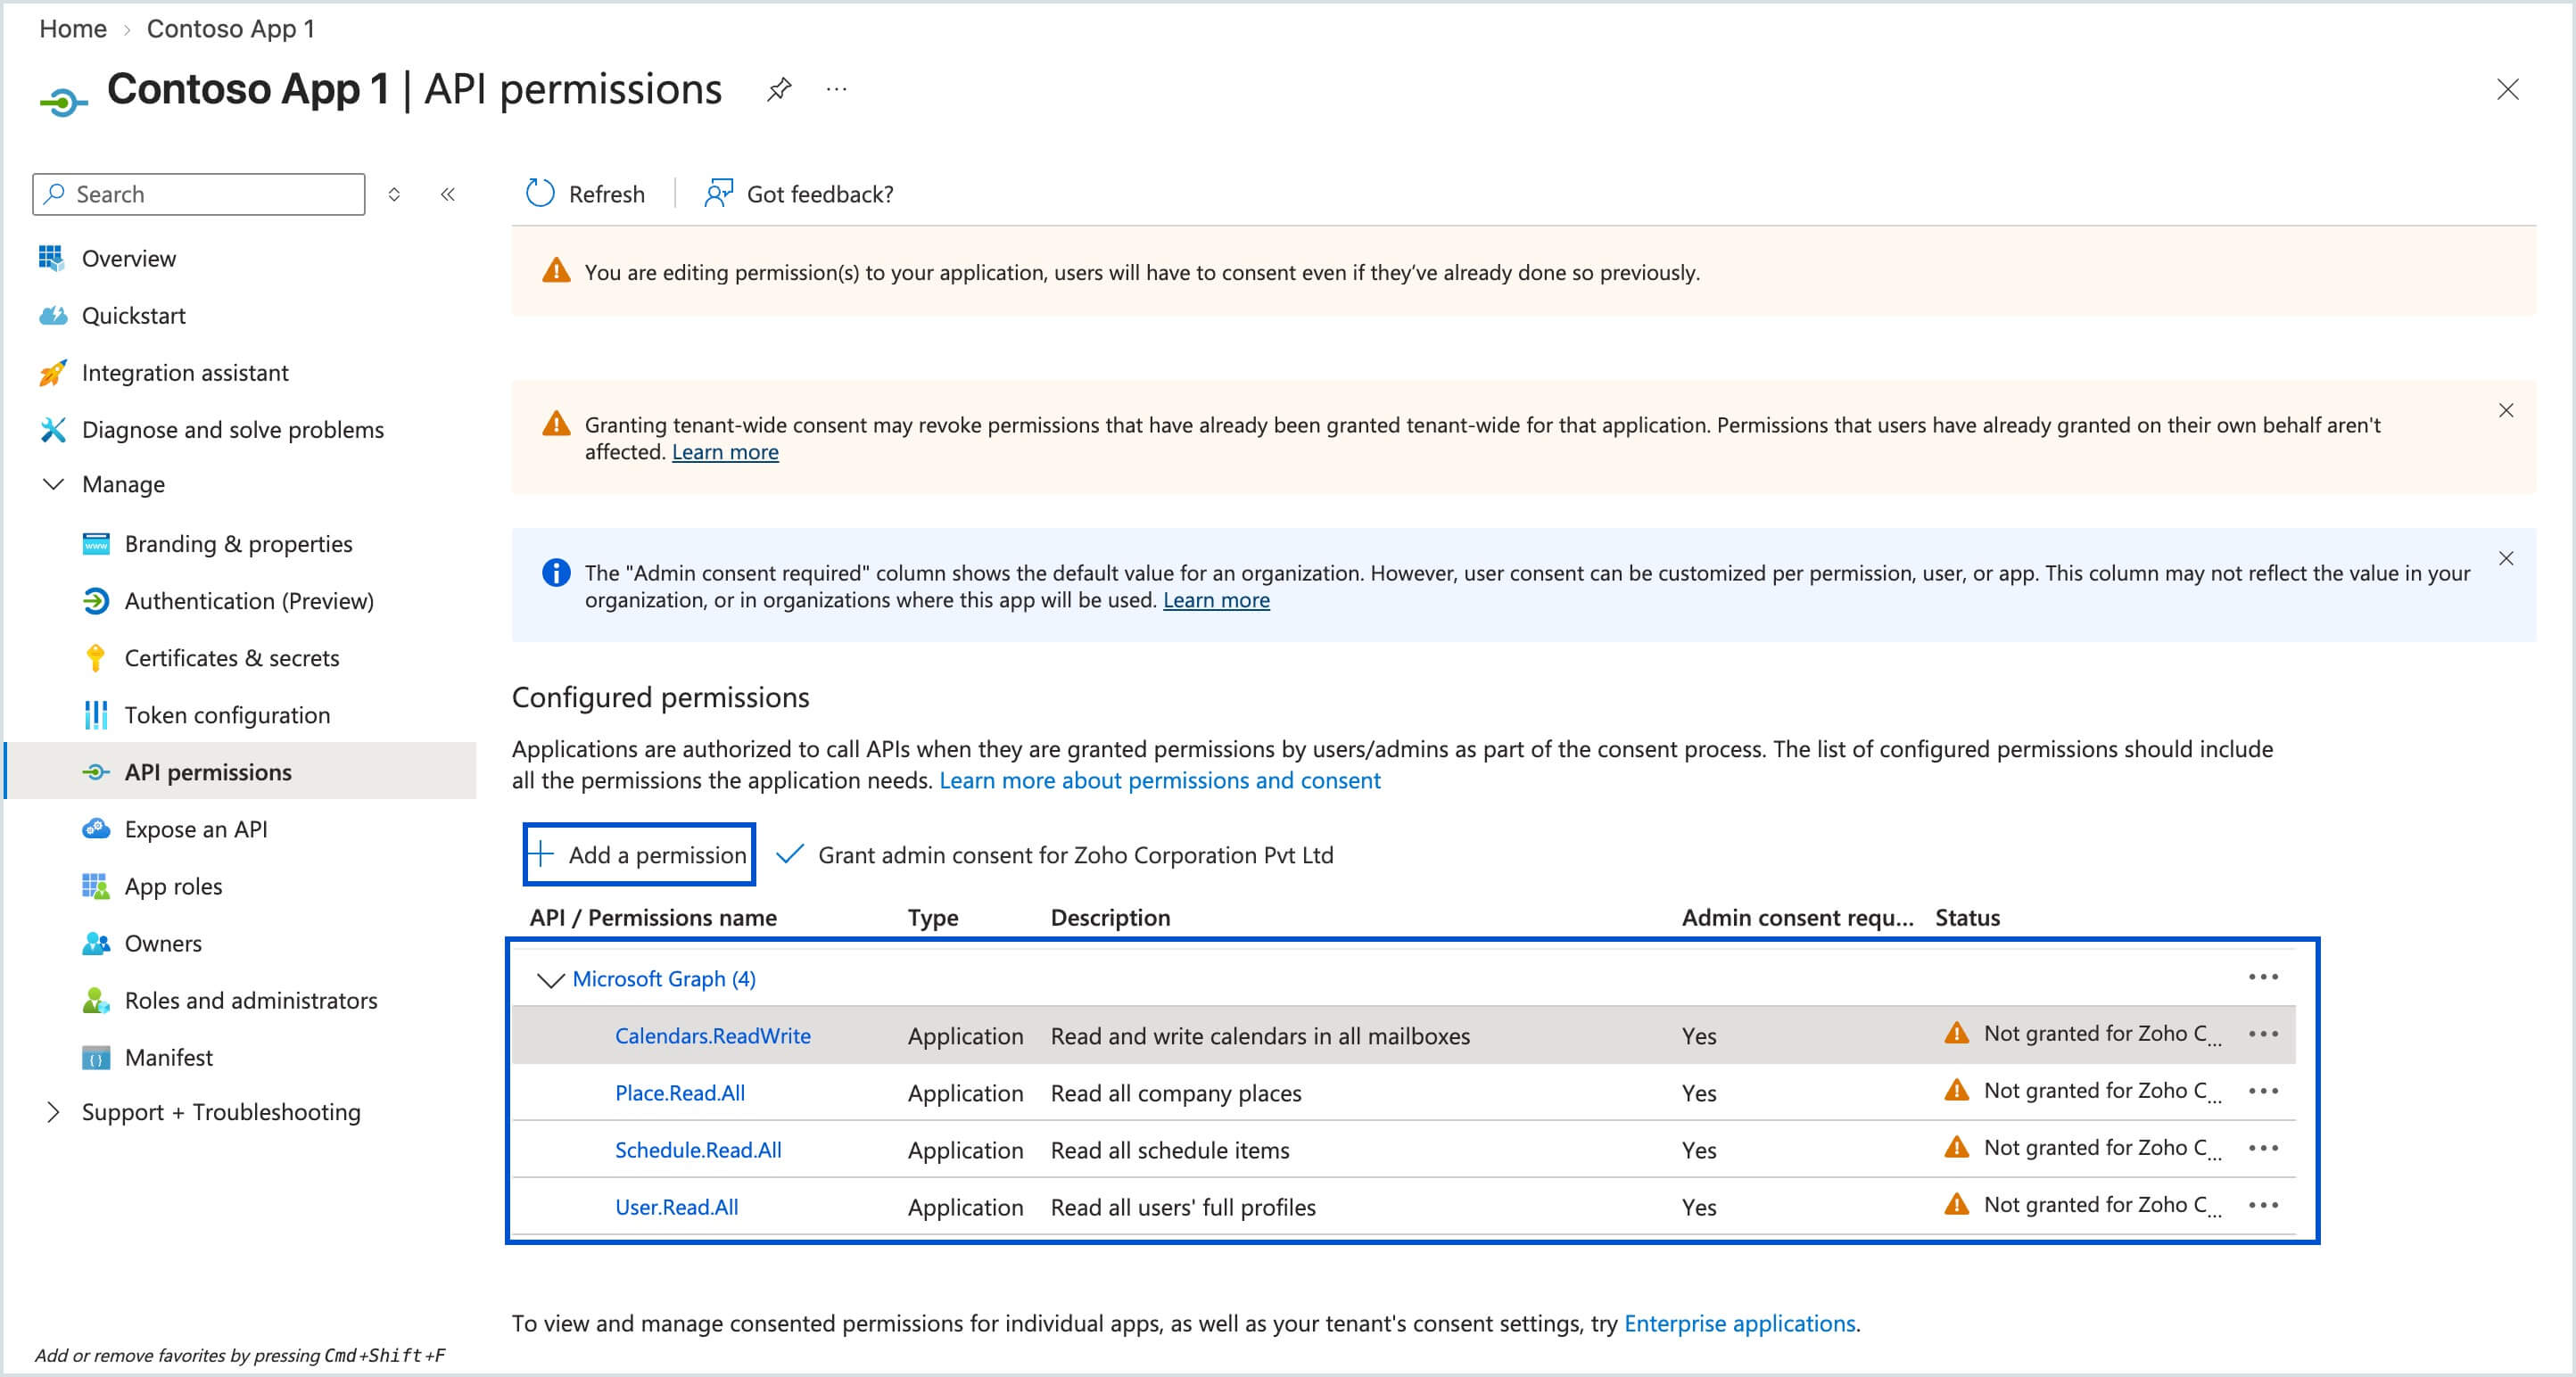
Task: Open Certificates & secrets
Action: click(232, 657)
